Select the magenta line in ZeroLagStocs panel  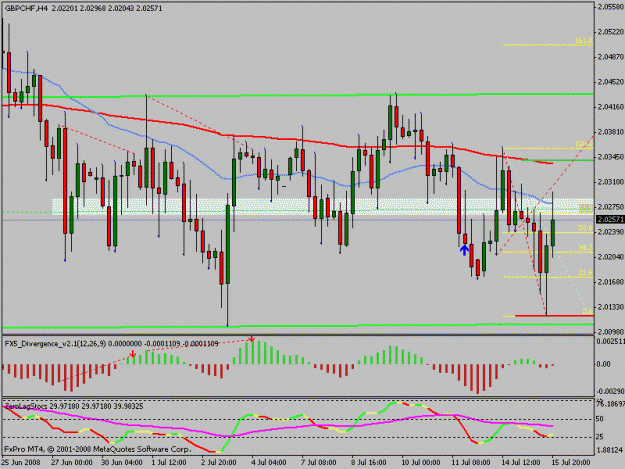coord(278,422)
